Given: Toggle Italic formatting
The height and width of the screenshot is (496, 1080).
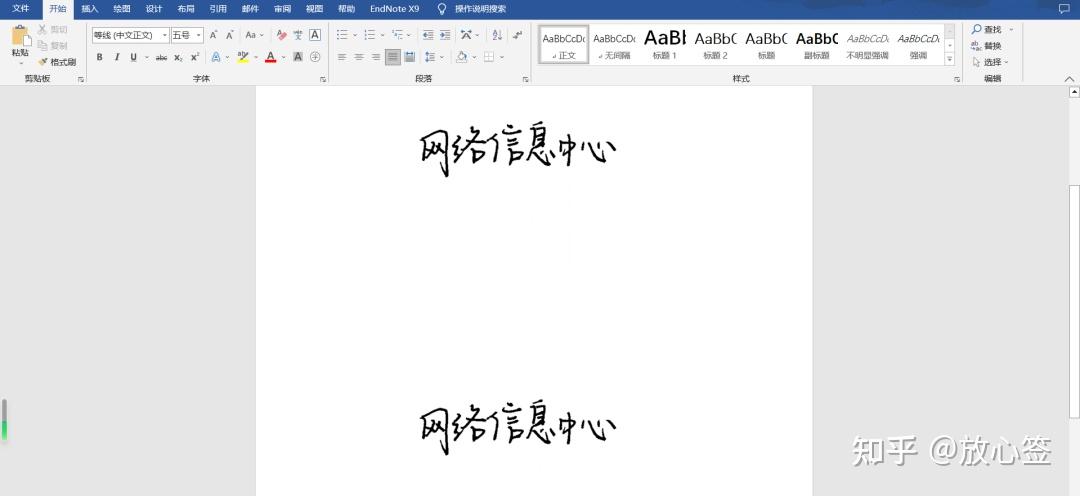Looking at the screenshot, I should coord(116,57).
